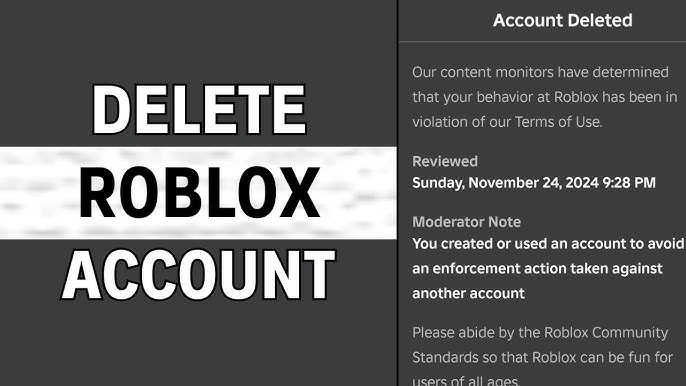The image size is (686, 386).
Task: Select the Reviewed label
Action: point(444,161)
